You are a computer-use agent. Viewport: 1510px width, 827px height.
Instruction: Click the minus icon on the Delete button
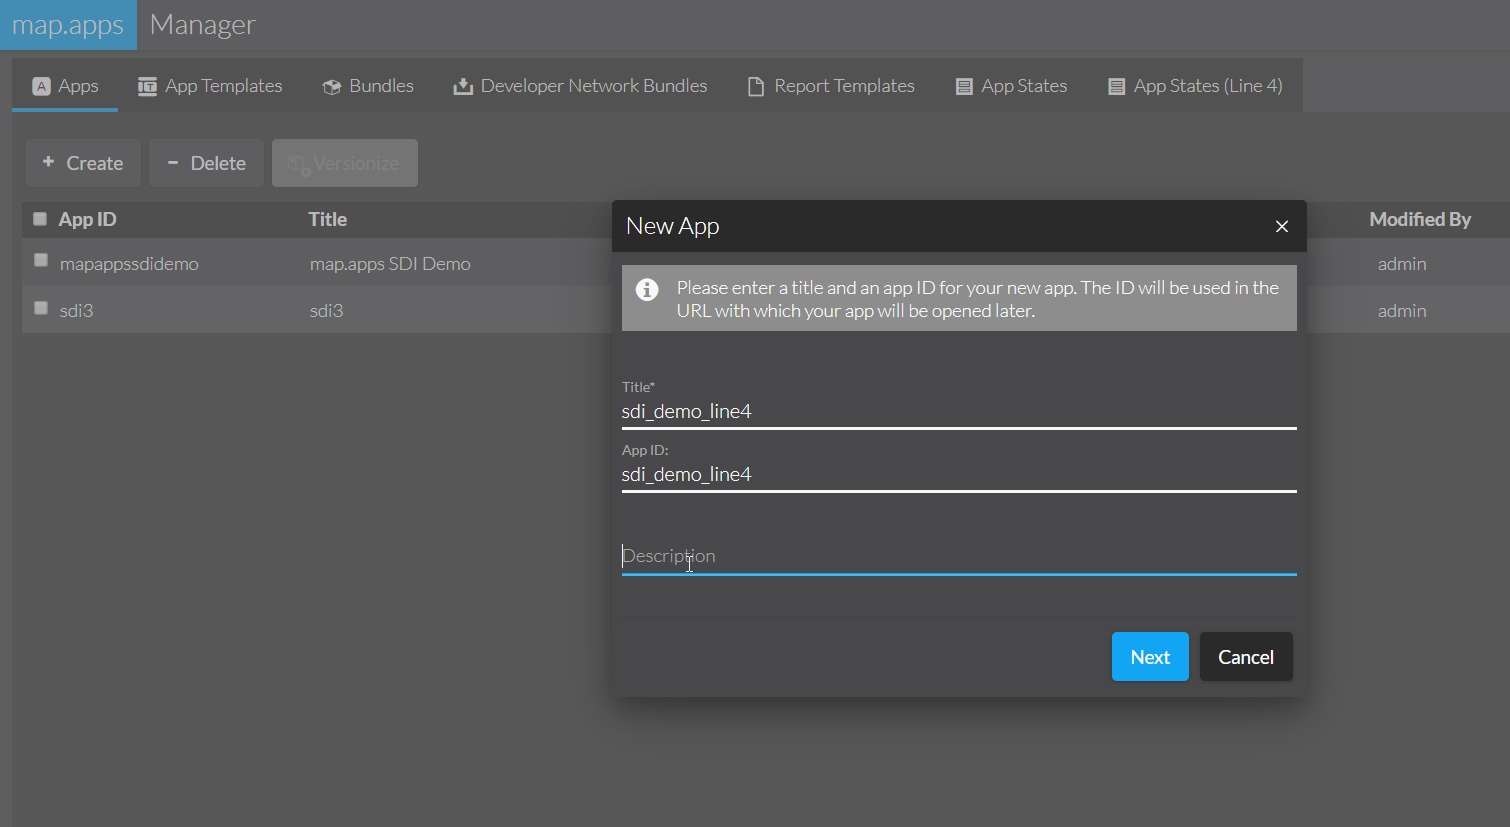click(x=174, y=162)
